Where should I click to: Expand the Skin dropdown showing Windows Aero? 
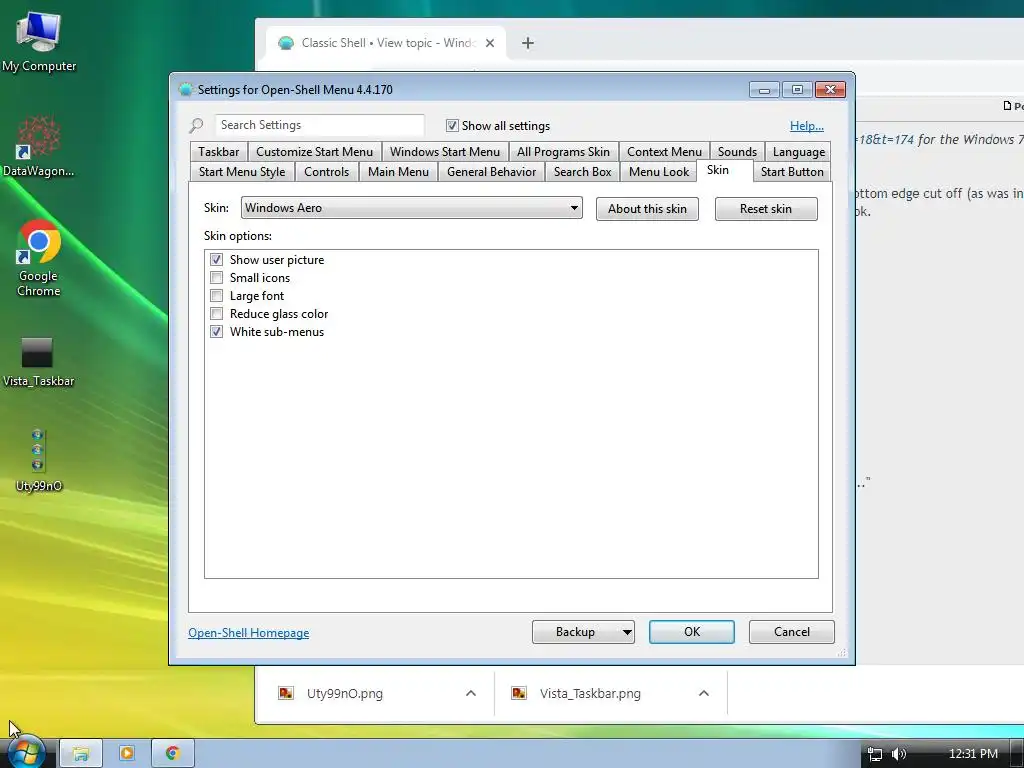[411, 208]
